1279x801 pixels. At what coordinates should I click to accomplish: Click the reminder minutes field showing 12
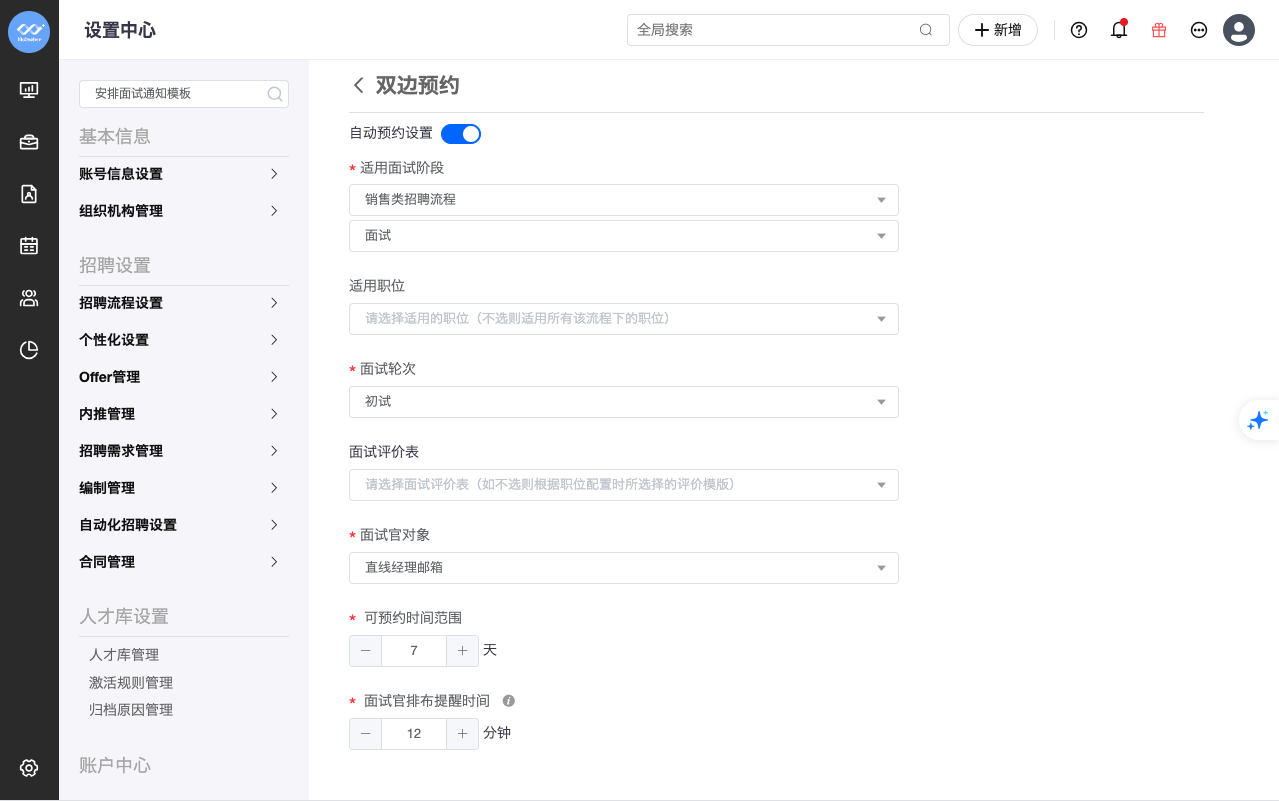click(x=414, y=734)
